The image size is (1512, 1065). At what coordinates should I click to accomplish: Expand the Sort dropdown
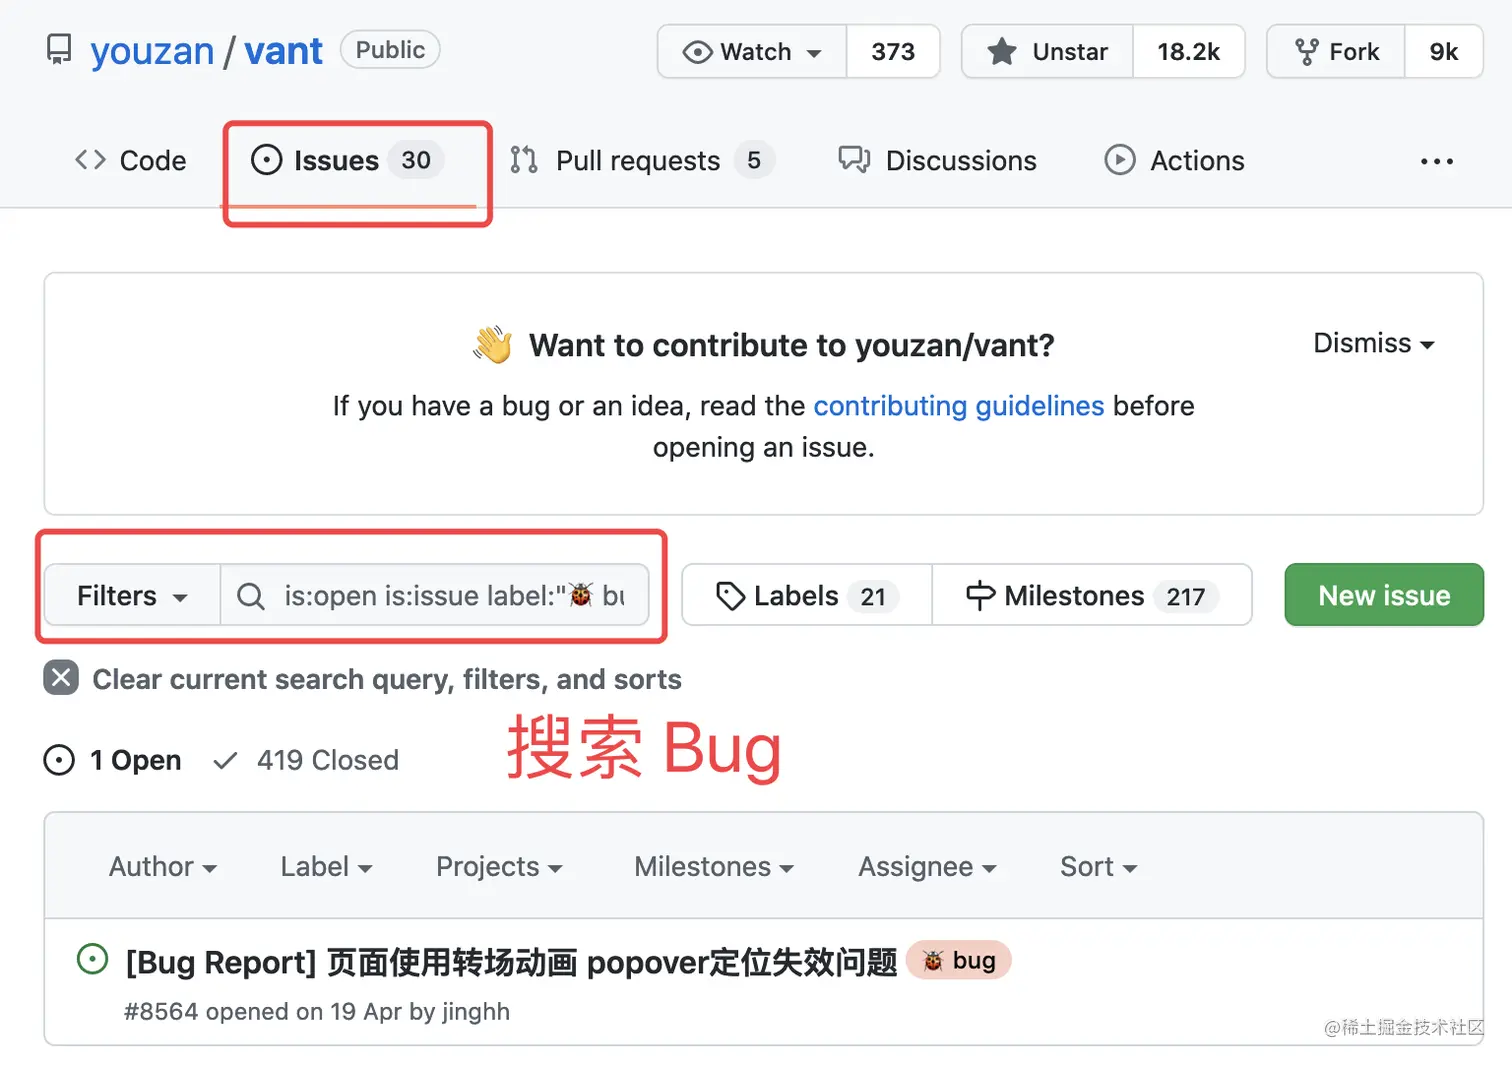click(1096, 867)
